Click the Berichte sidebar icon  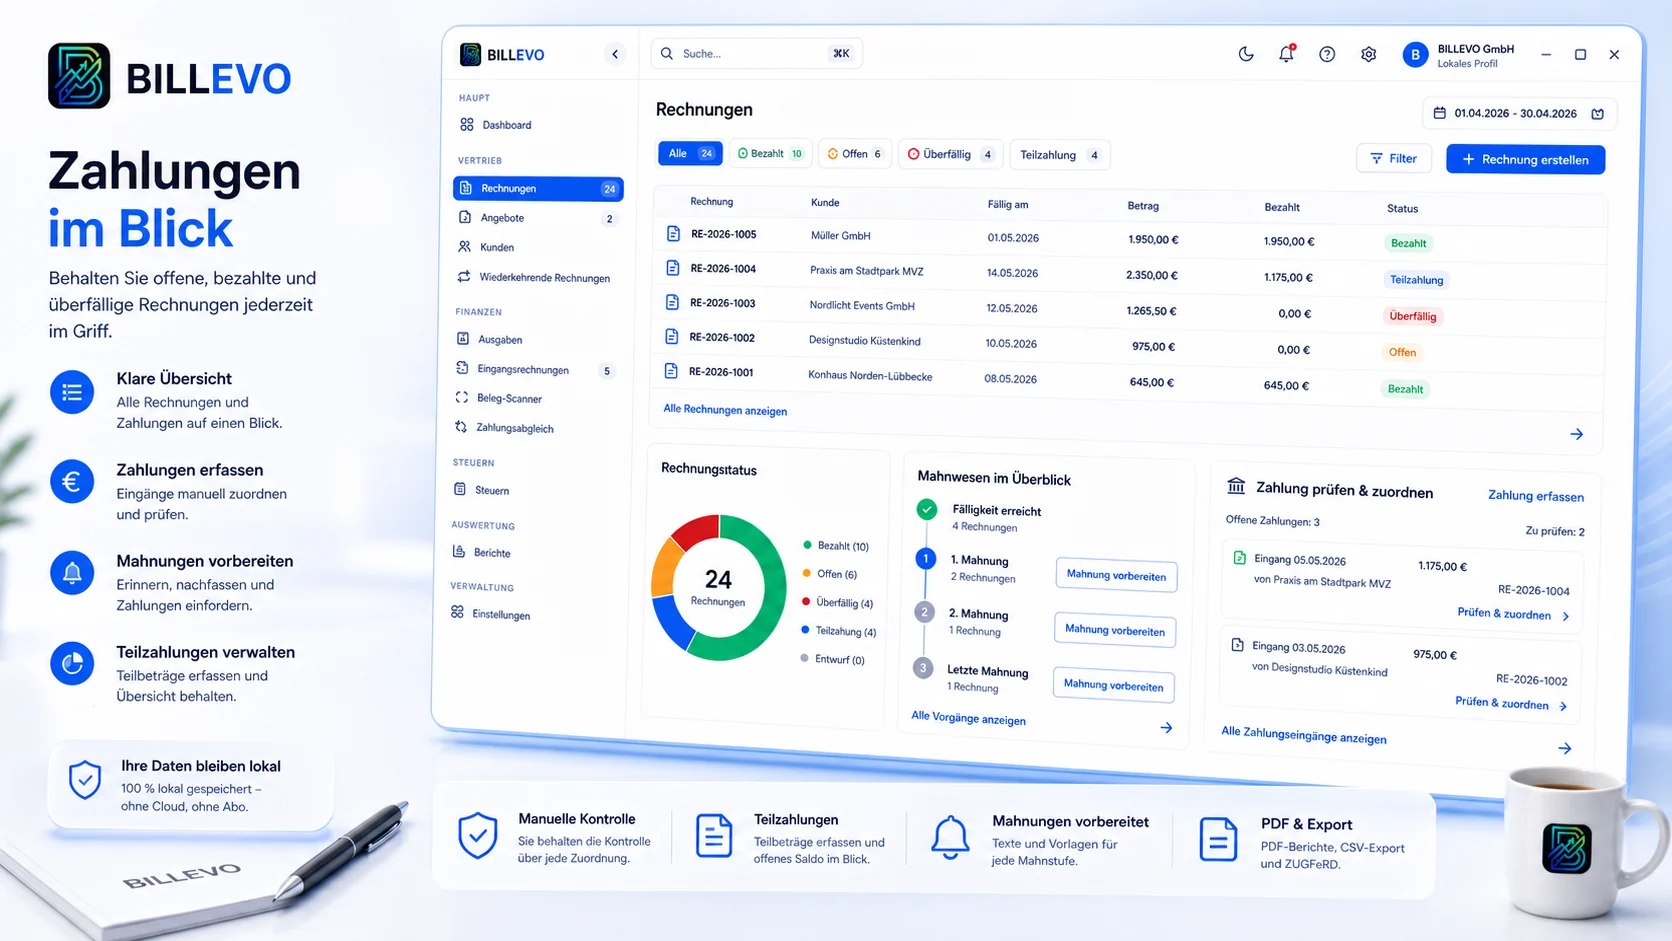(x=459, y=551)
